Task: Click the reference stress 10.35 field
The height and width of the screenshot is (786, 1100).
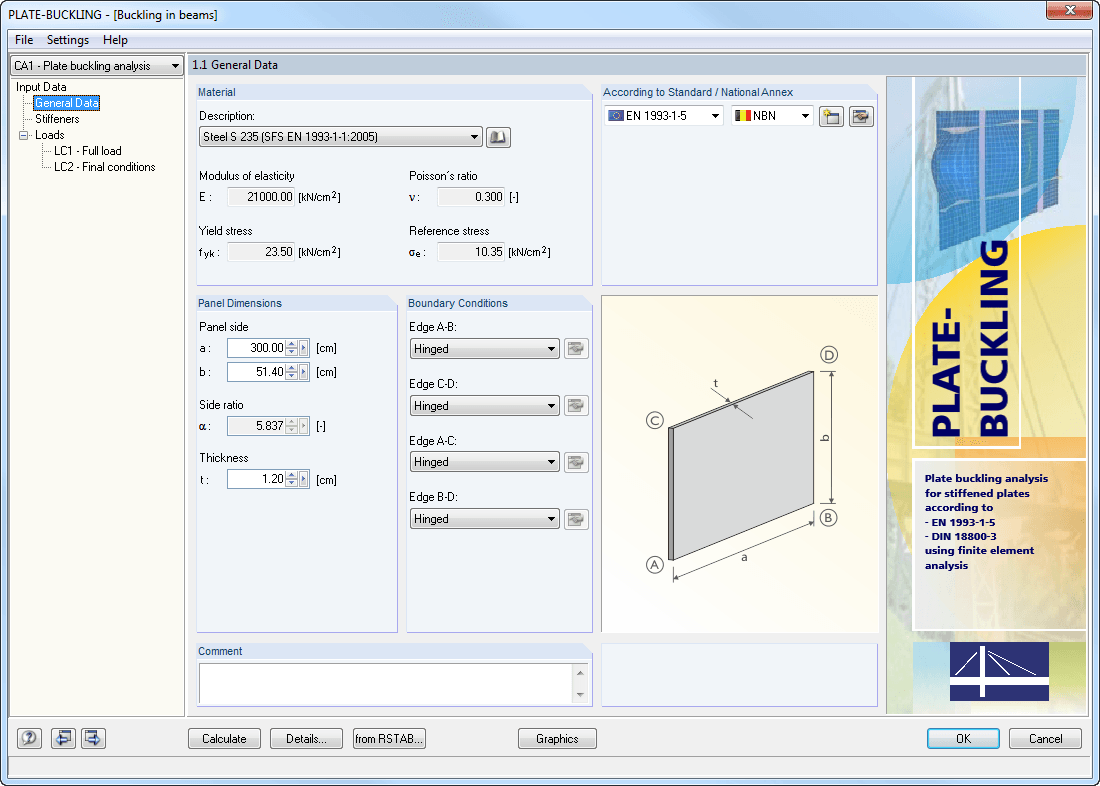Action: point(471,252)
